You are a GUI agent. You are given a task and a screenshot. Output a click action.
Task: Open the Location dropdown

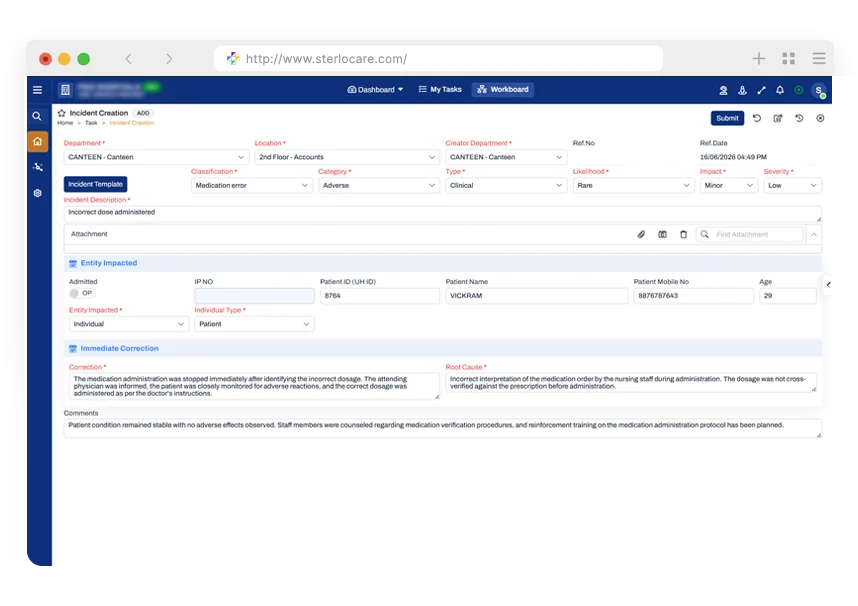pos(347,157)
